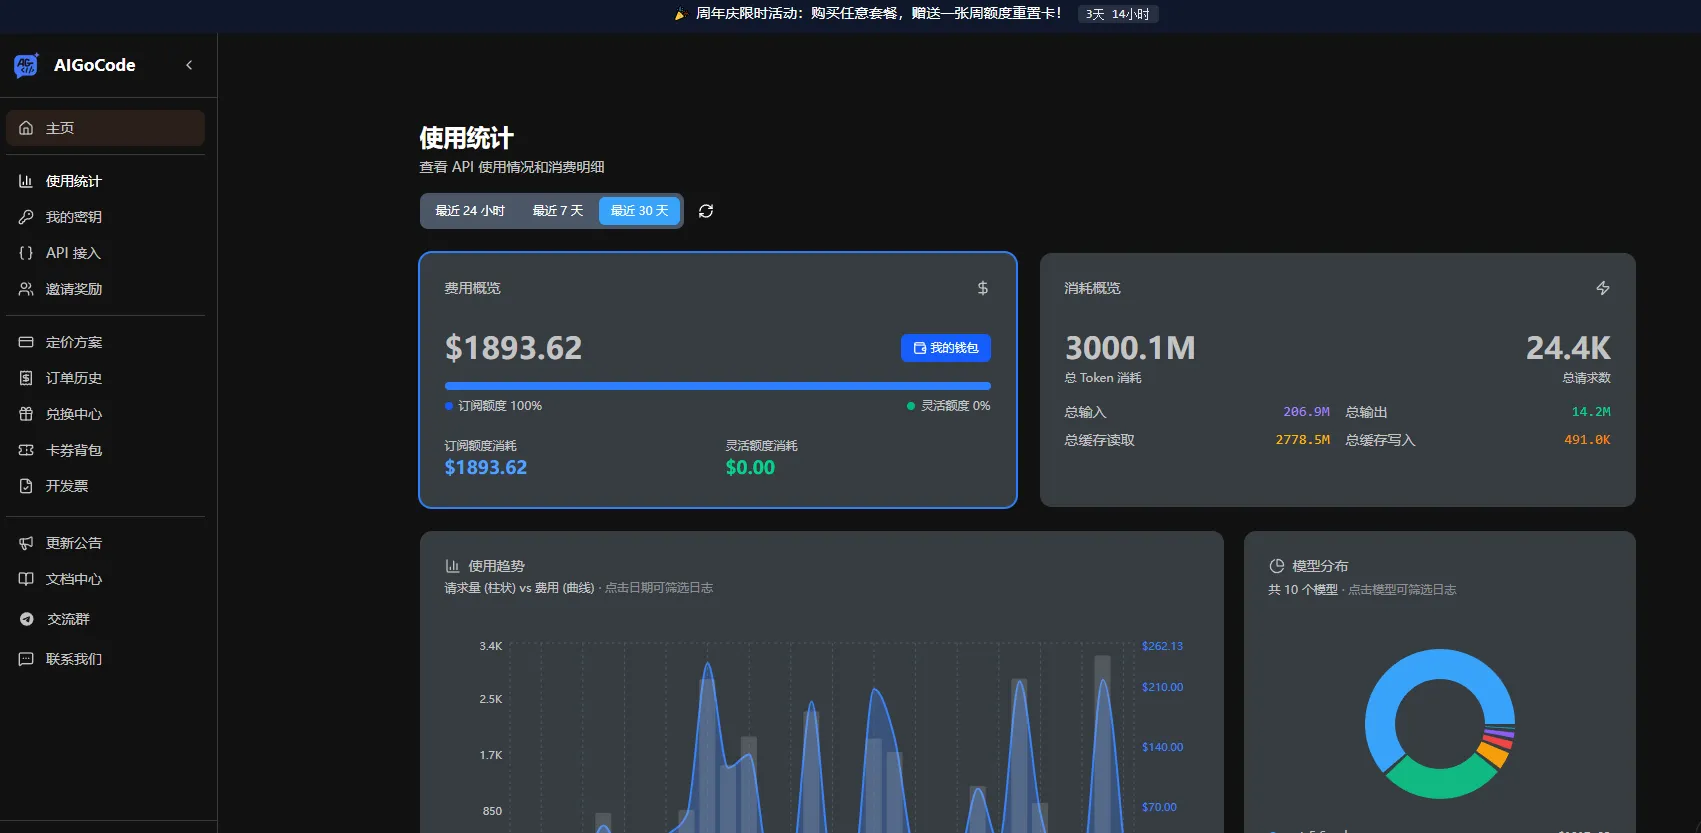Image resolution: width=1701 pixels, height=833 pixels.
Task: Select the 最近 30 天 tab
Action: pyautogui.click(x=639, y=211)
